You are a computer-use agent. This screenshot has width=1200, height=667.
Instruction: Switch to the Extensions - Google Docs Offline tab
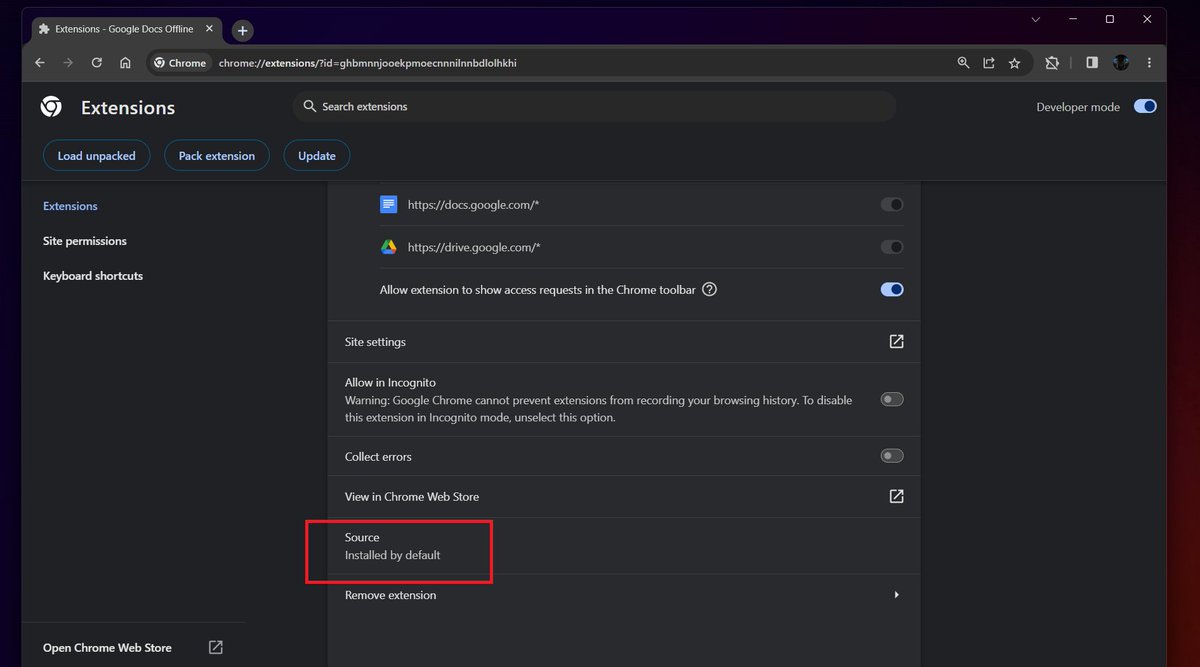click(x=126, y=30)
